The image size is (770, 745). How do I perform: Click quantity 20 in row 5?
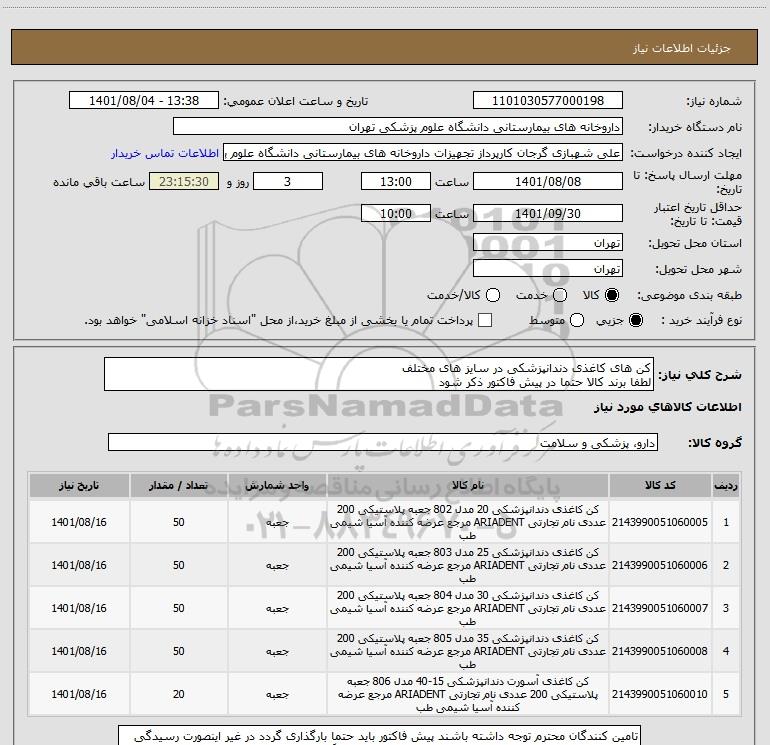tap(178, 694)
